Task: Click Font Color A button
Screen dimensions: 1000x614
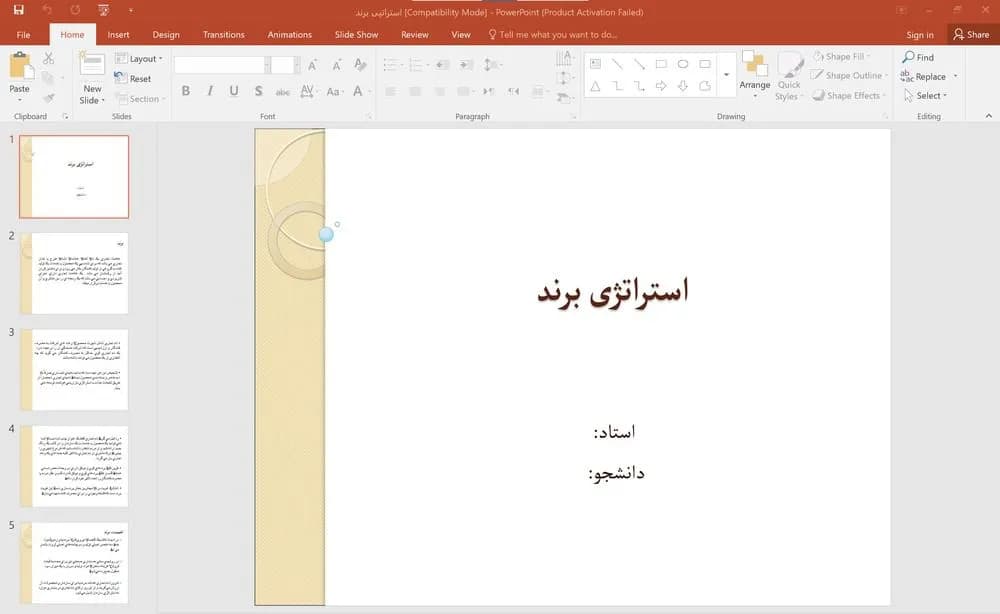Action: pyautogui.click(x=358, y=91)
